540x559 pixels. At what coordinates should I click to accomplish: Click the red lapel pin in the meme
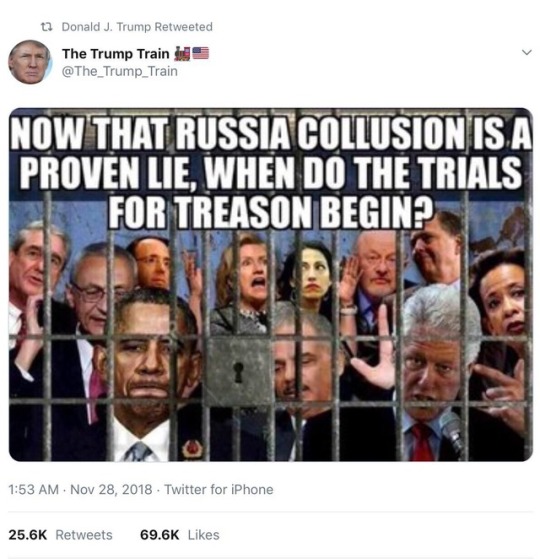(192, 448)
